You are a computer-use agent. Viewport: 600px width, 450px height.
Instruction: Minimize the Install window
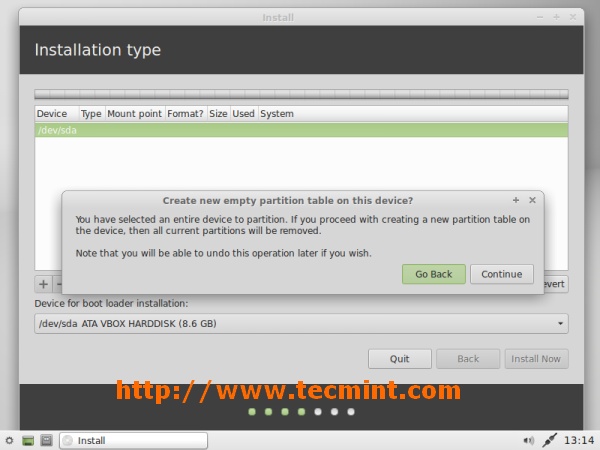click(x=540, y=17)
